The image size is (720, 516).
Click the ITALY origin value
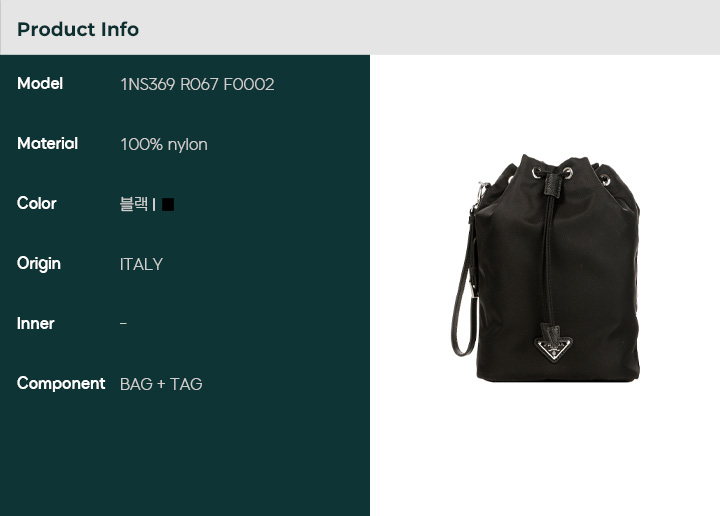[141, 264]
